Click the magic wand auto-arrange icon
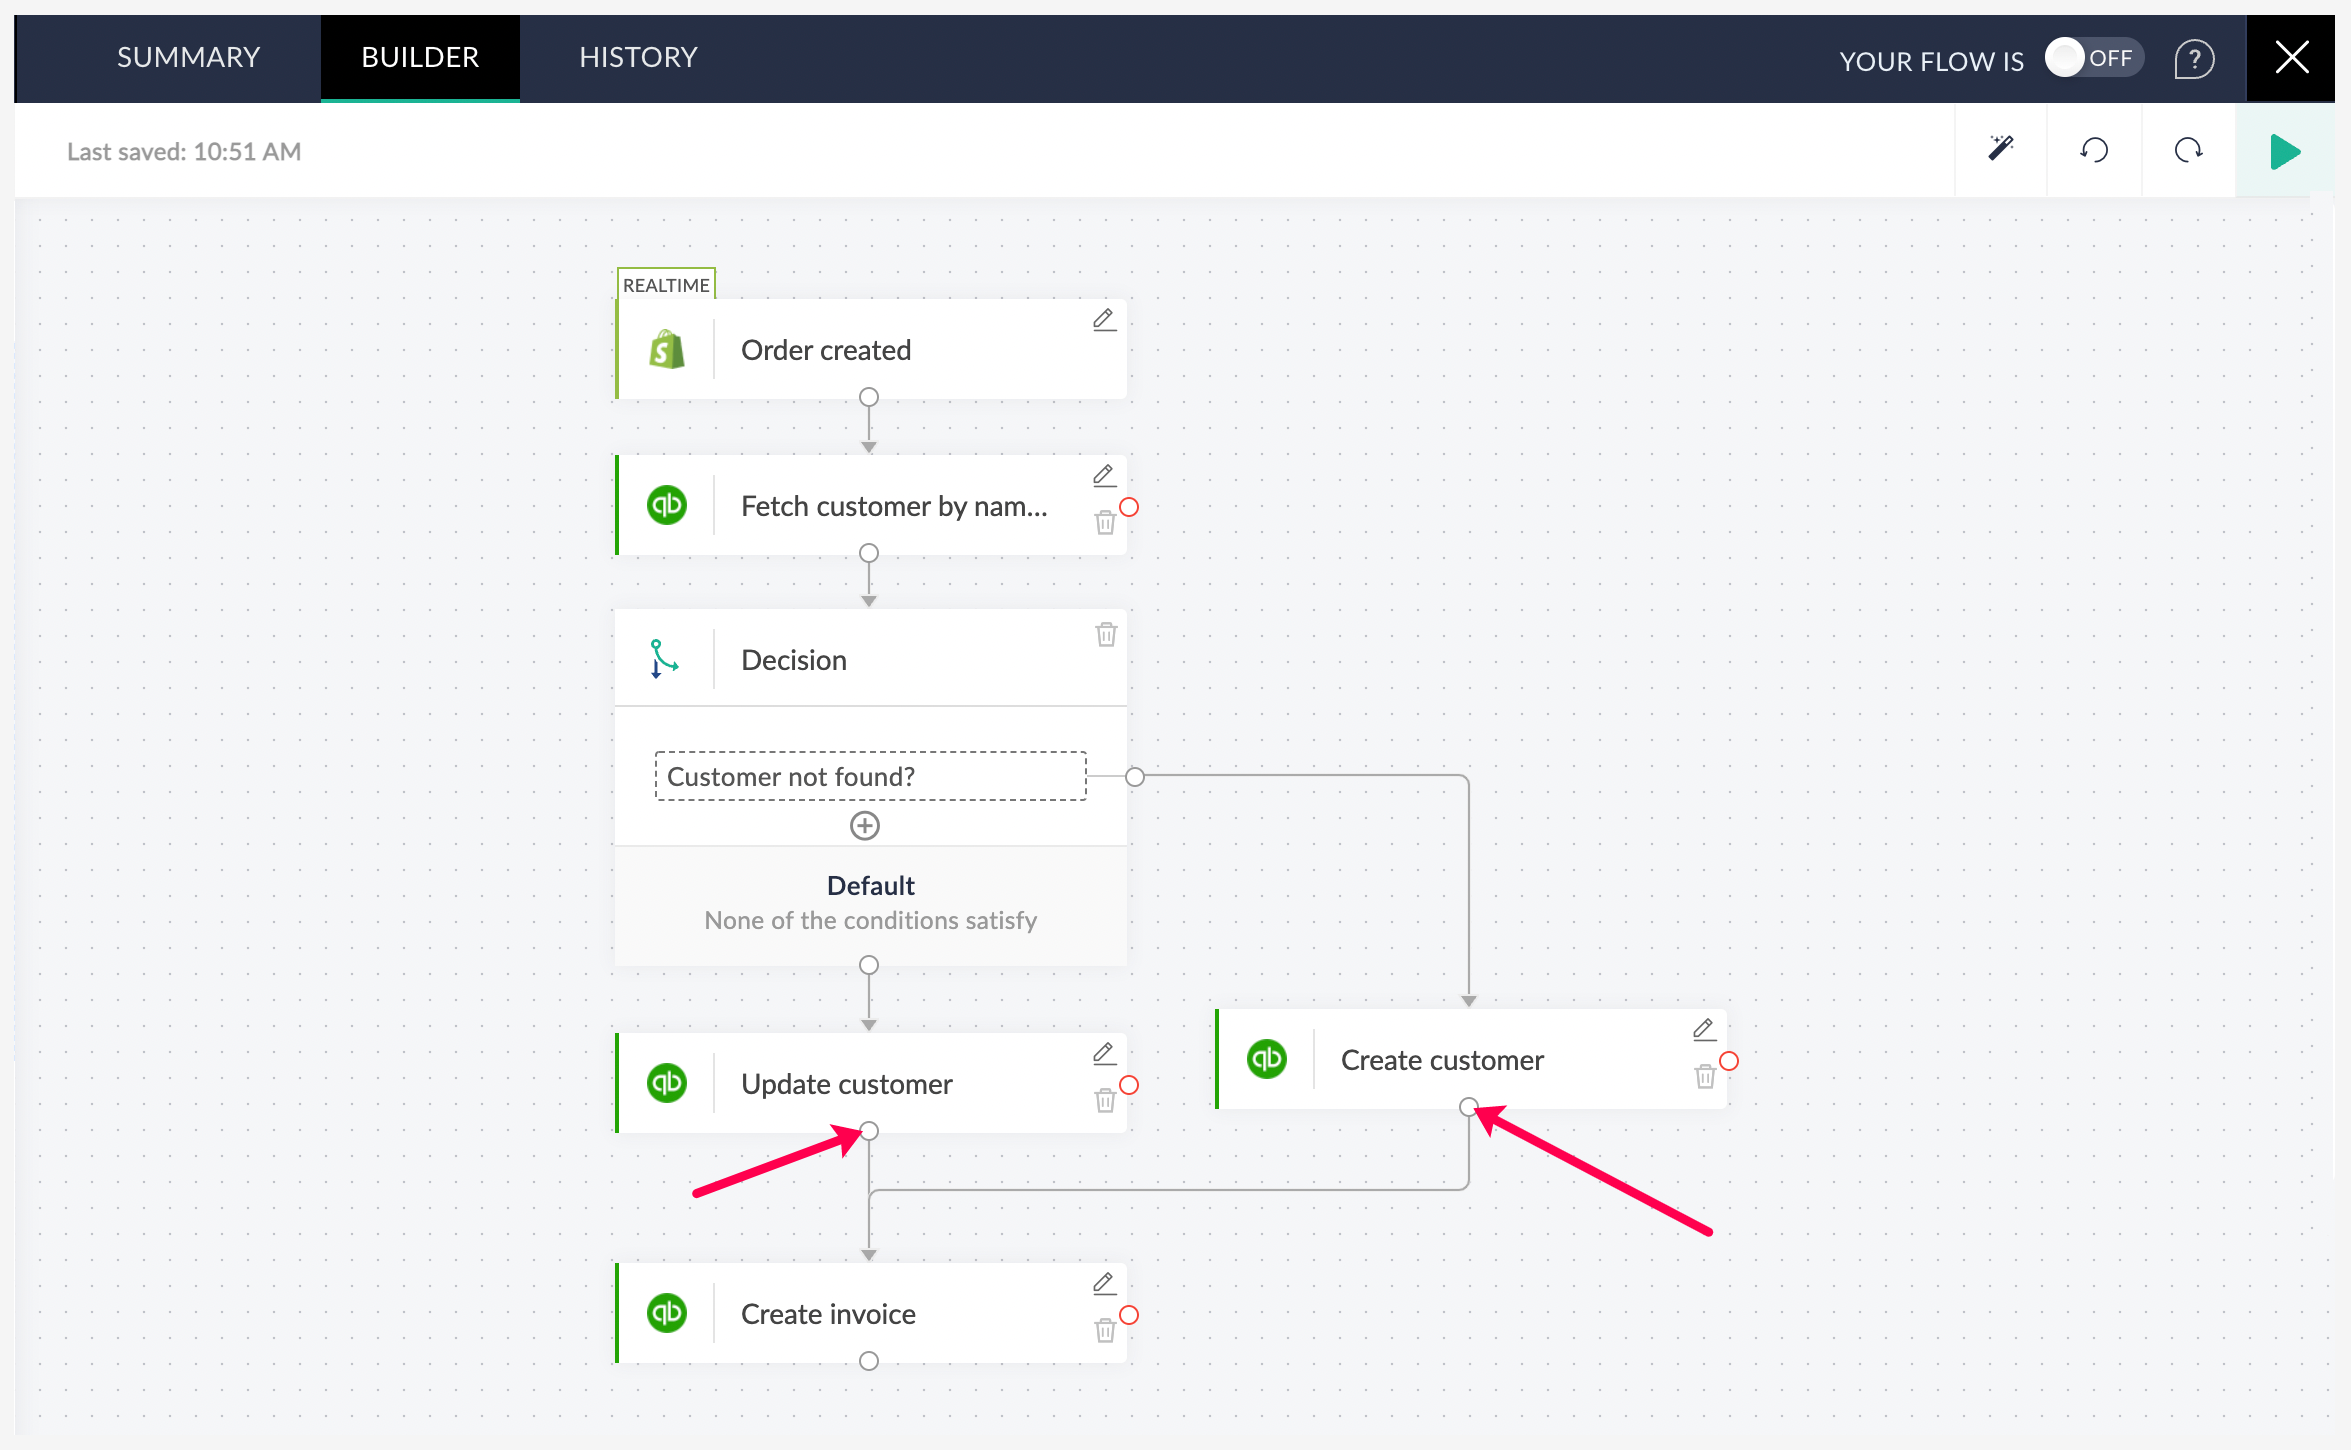Viewport: 2351px width, 1450px height. pos(2000,150)
